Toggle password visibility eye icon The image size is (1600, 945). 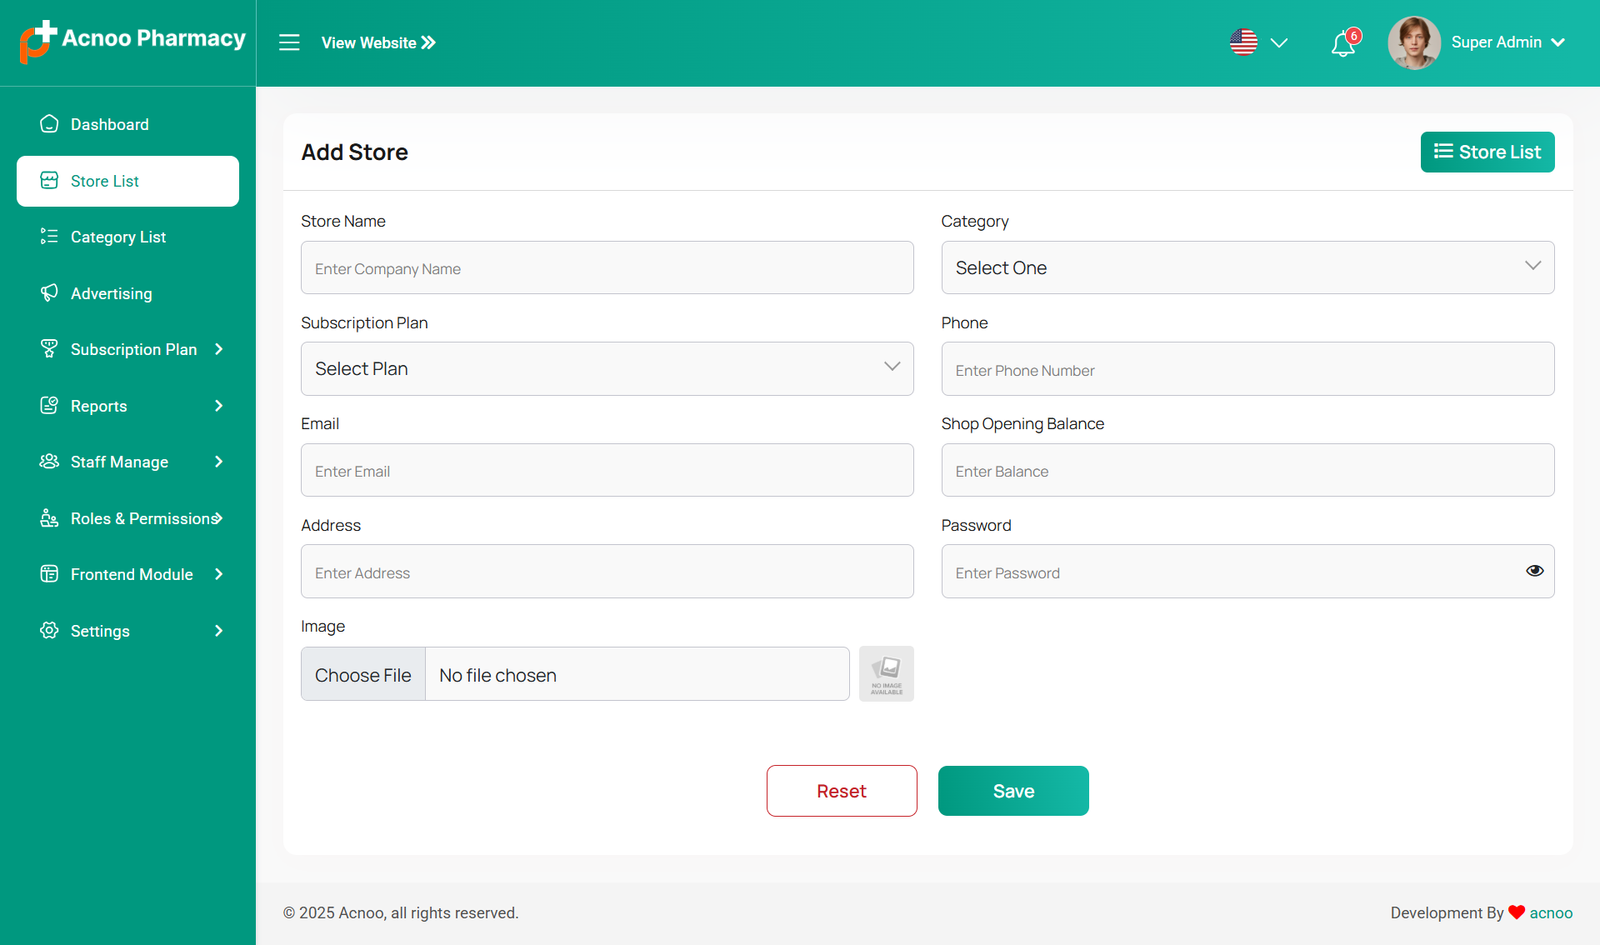[x=1534, y=571]
